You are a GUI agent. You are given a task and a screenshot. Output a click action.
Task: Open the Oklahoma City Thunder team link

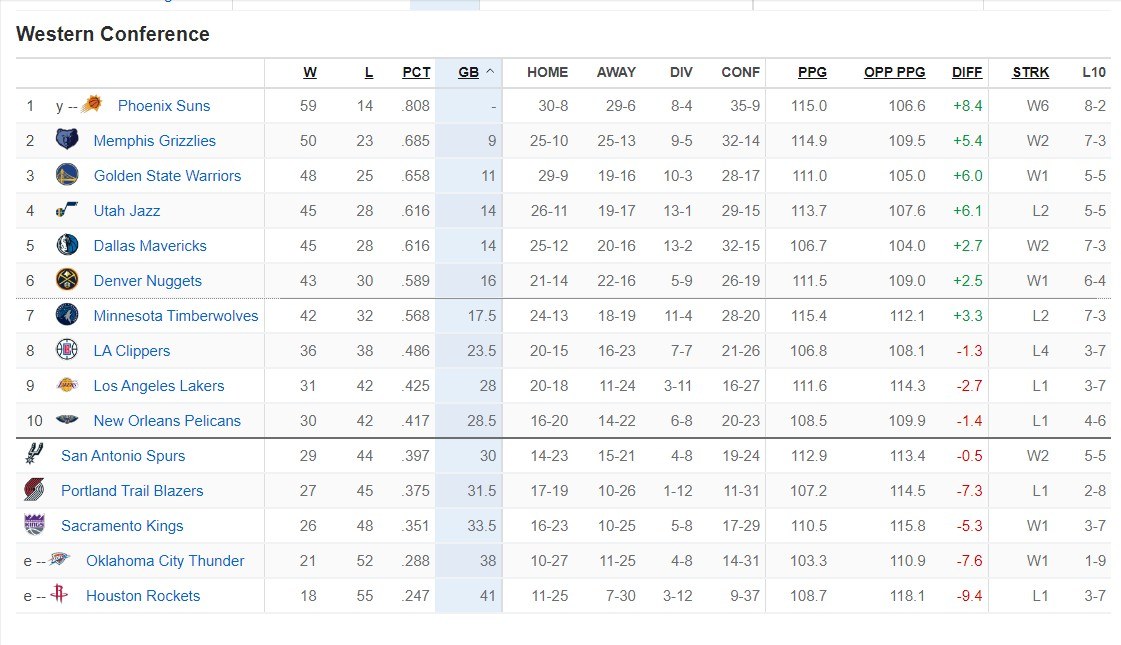pos(165,561)
